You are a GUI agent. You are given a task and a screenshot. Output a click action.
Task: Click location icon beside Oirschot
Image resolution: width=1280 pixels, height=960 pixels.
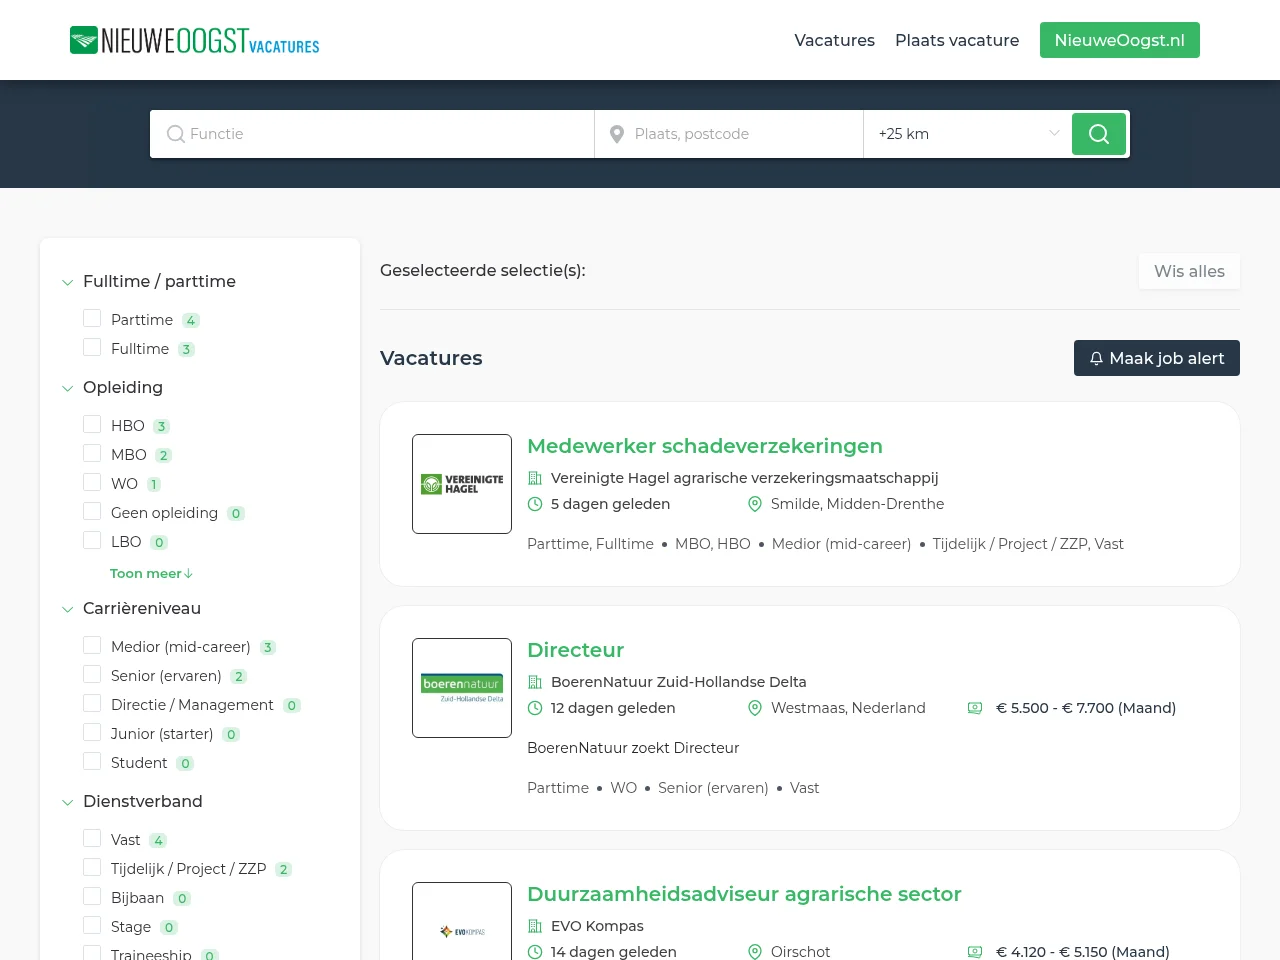tap(755, 952)
